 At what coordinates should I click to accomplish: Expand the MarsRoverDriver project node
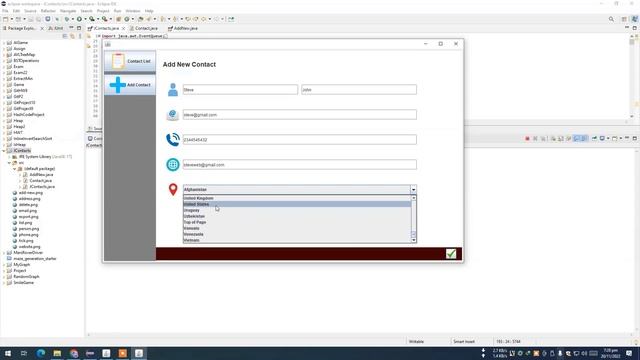pos(4,253)
